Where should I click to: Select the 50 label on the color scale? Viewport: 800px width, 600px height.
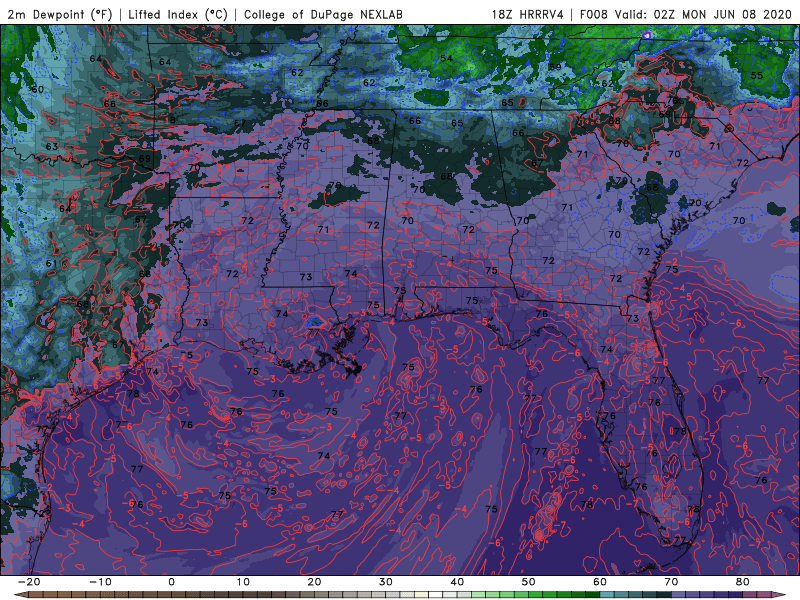tap(529, 582)
